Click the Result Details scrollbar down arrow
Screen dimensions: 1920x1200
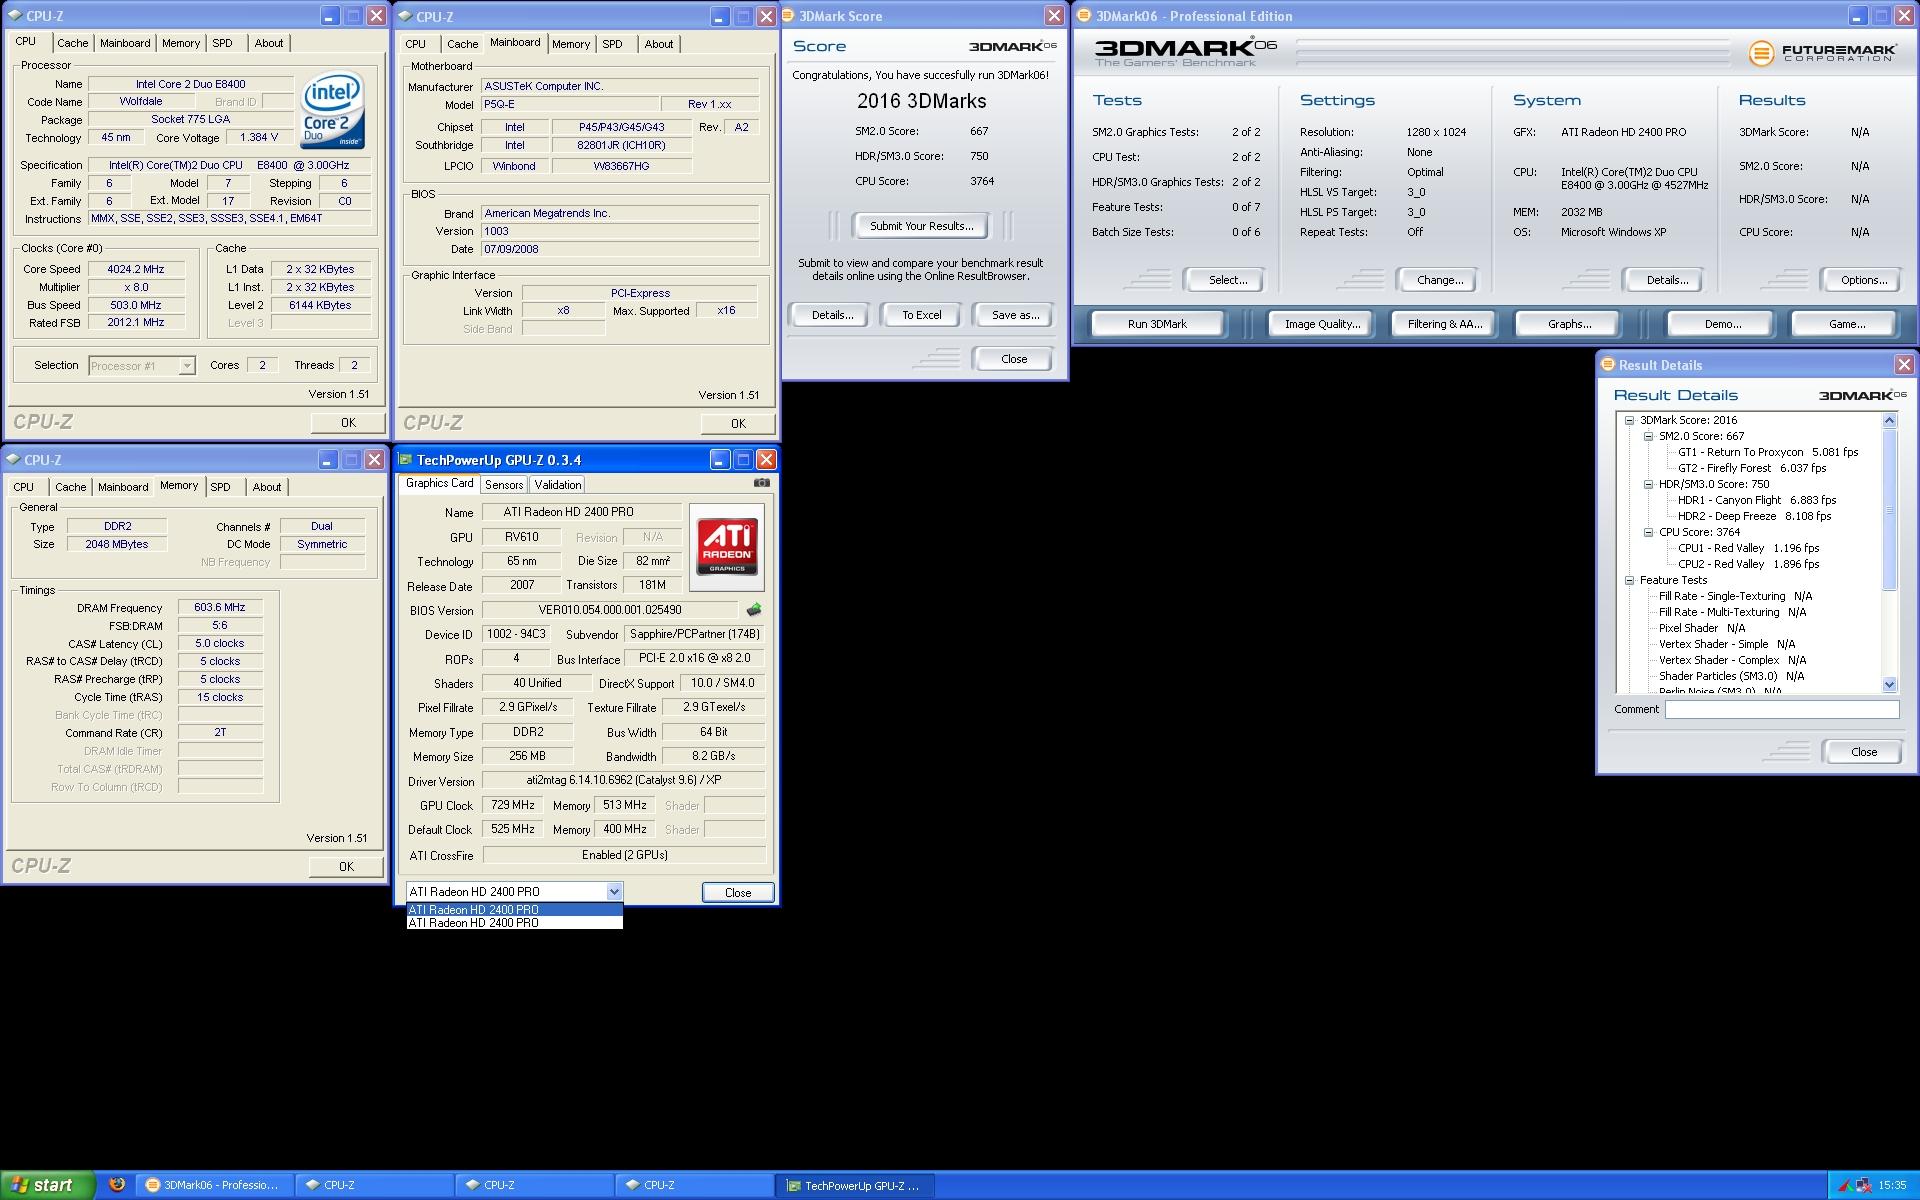click(x=1889, y=685)
